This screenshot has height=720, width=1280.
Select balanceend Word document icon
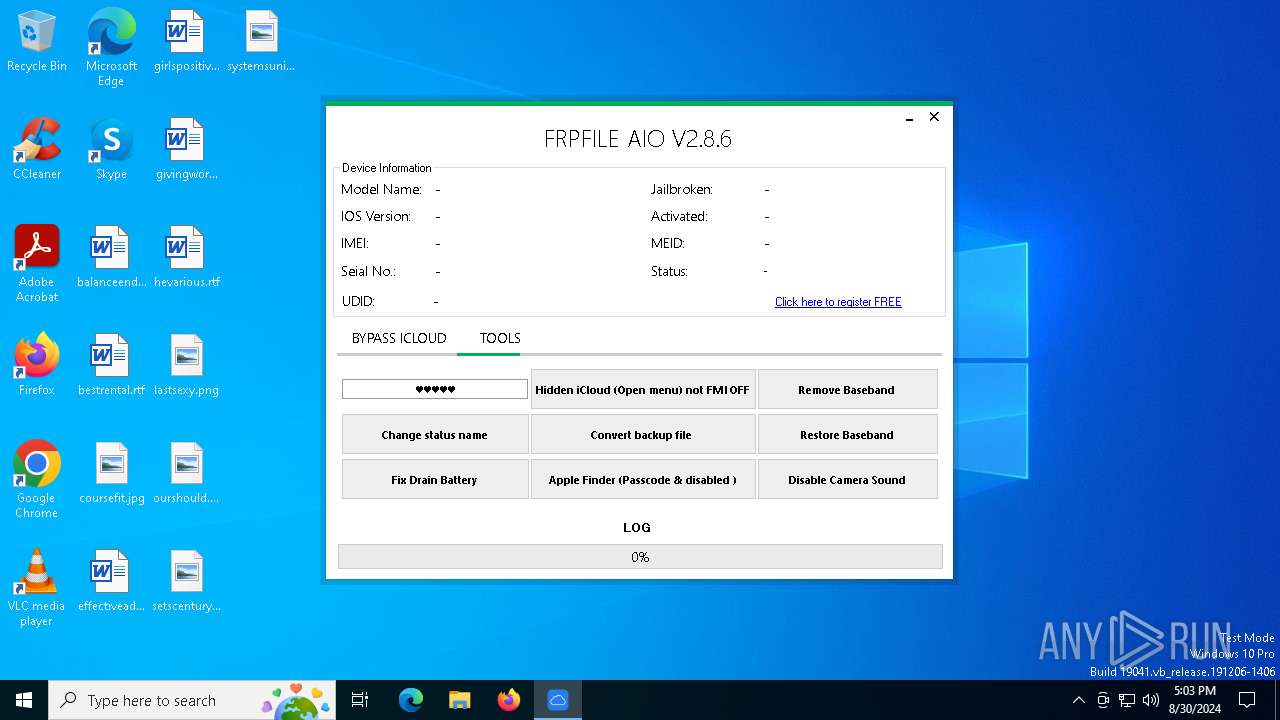pyautogui.click(x=111, y=258)
